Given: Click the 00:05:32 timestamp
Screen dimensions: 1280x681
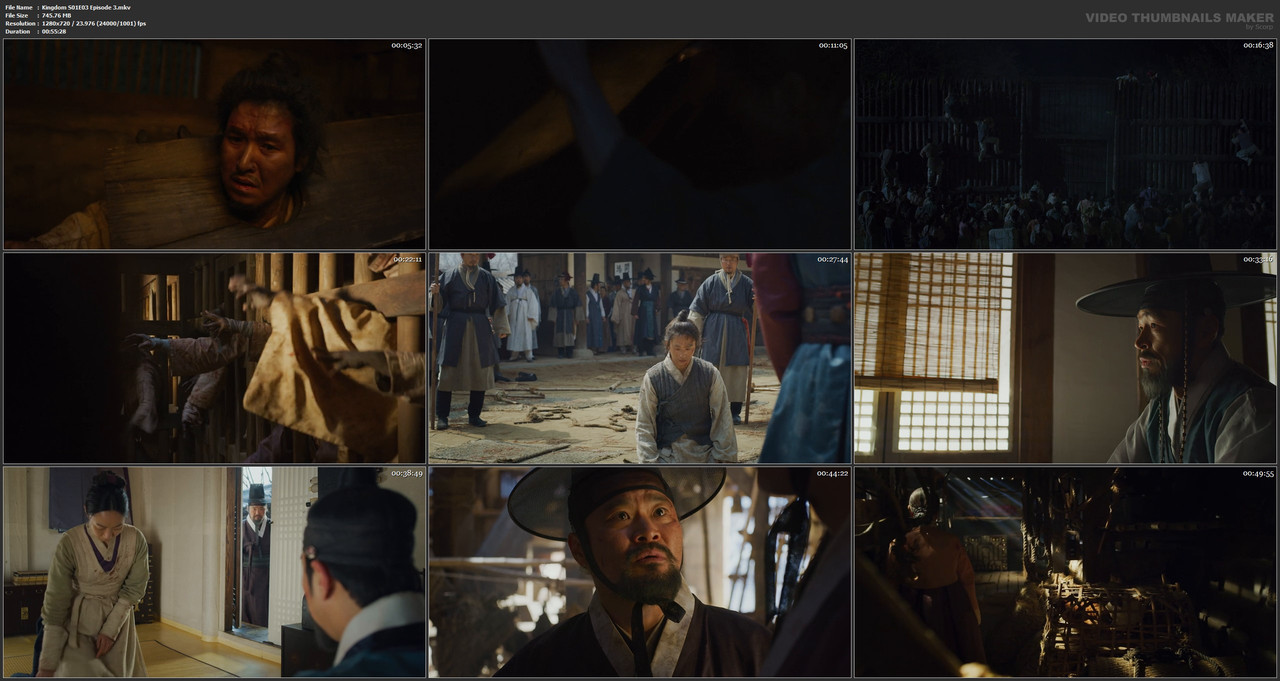Looking at the screenshot, I should point(407,45).
